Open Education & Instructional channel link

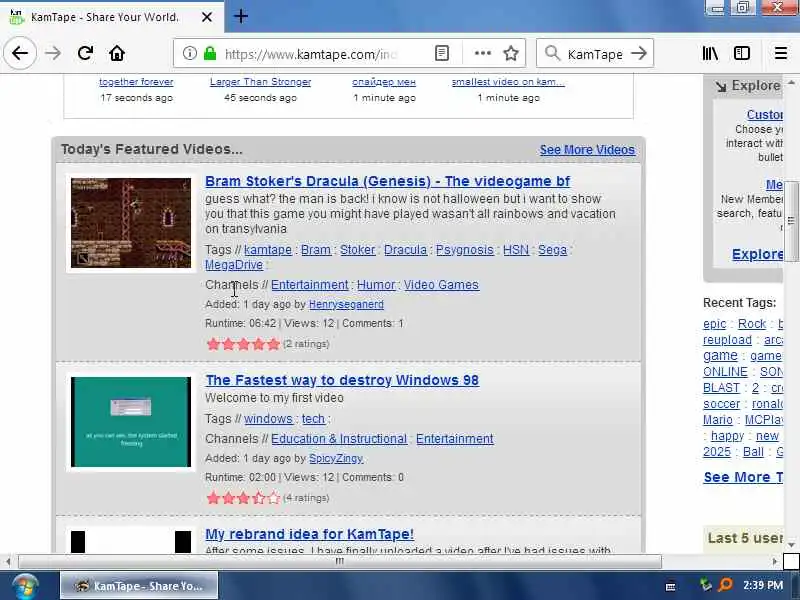click(339, 439)
